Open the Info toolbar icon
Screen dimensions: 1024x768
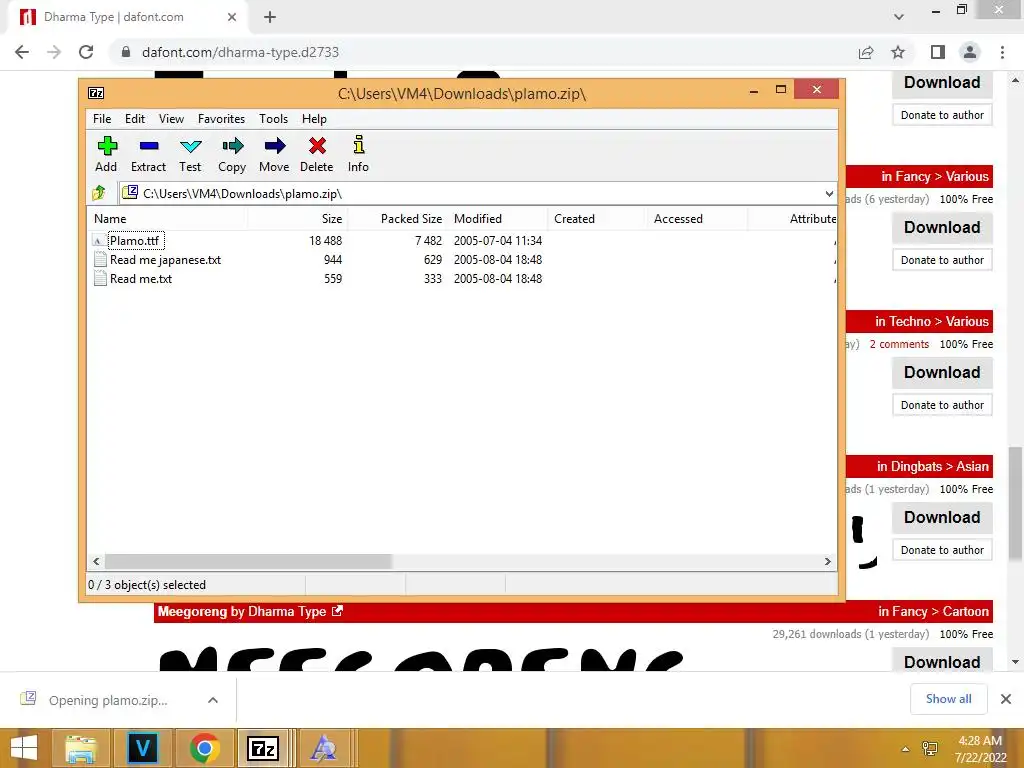[358, 146]
